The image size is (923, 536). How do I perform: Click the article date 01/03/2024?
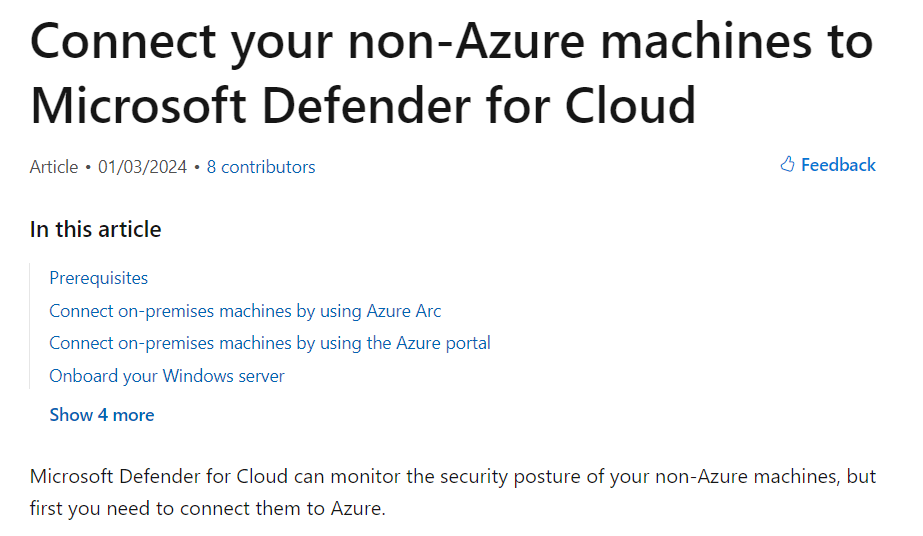click(142, 167)
